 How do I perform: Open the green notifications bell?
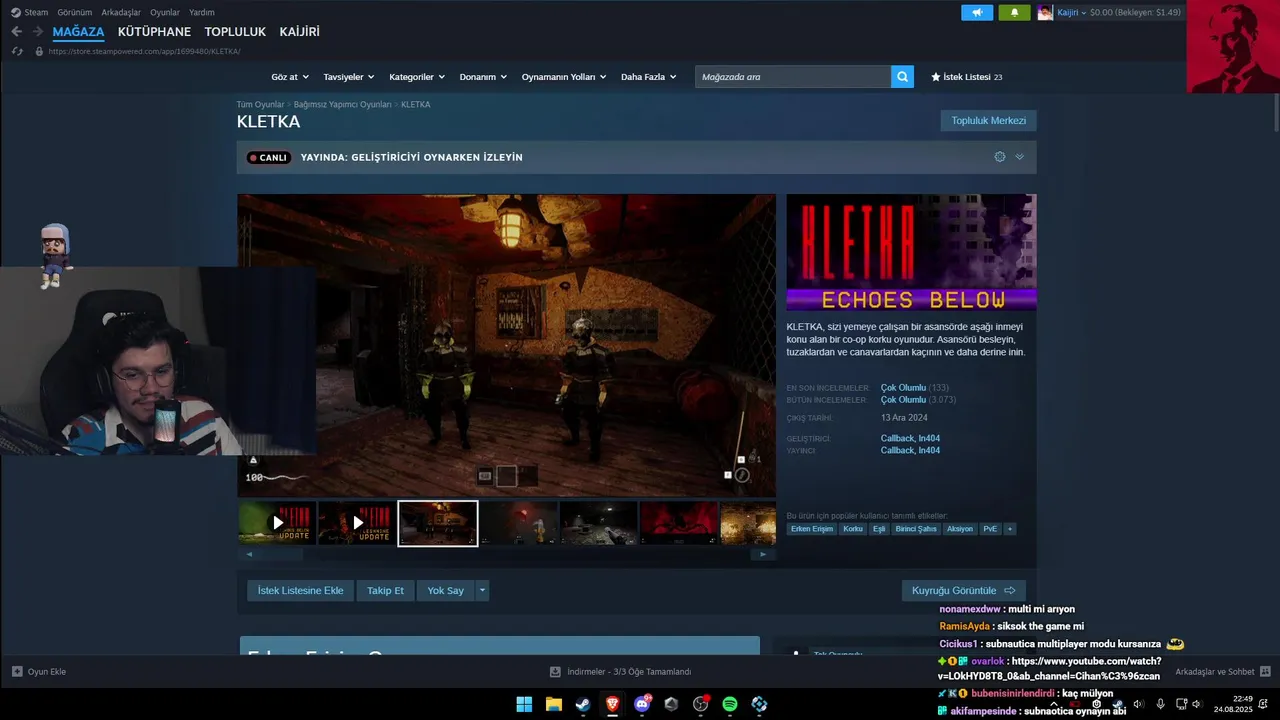click(1014, 12)
